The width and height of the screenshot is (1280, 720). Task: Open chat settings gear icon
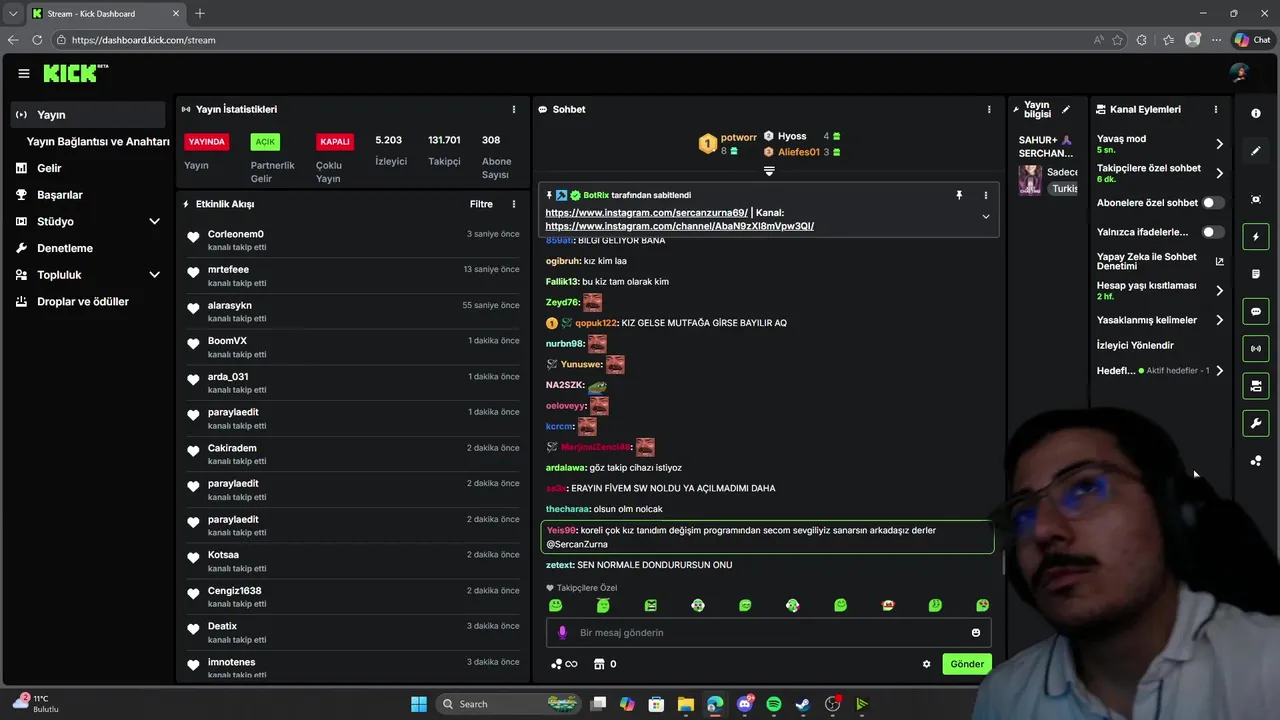(926, 664)
